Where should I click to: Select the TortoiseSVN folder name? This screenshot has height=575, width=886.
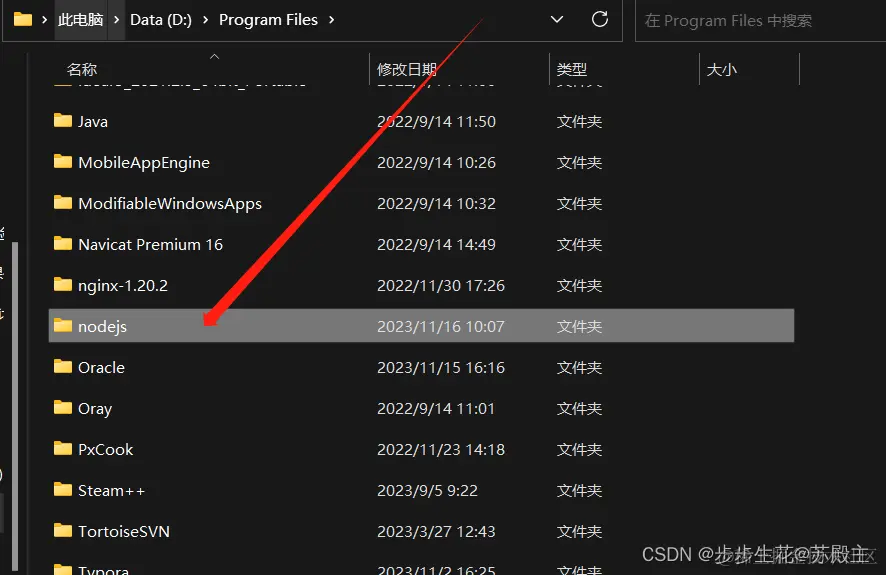pos(124,532)
